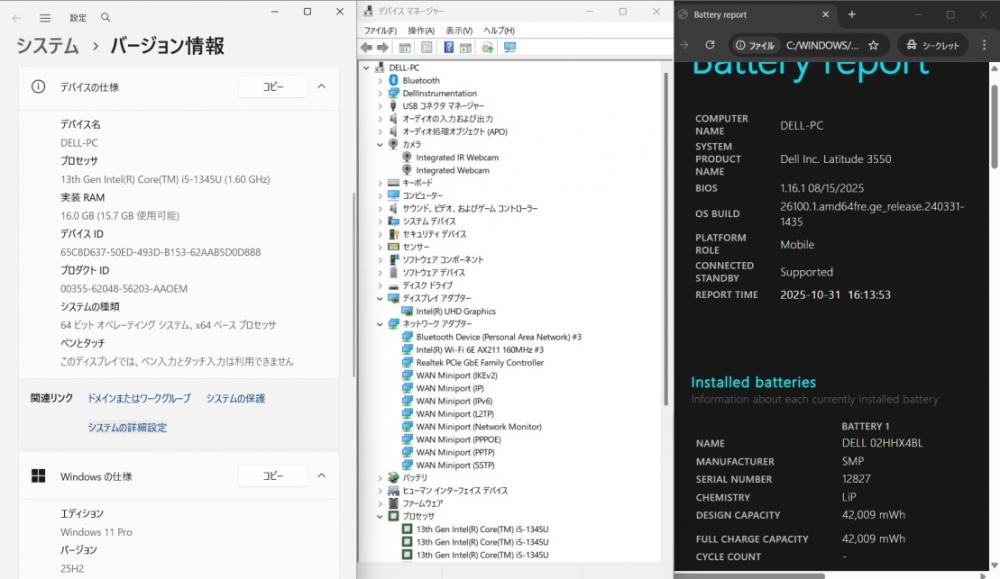Click the システム breadcrumb in Settings
Screen dimensions: 1000x579
pos(47,46)
